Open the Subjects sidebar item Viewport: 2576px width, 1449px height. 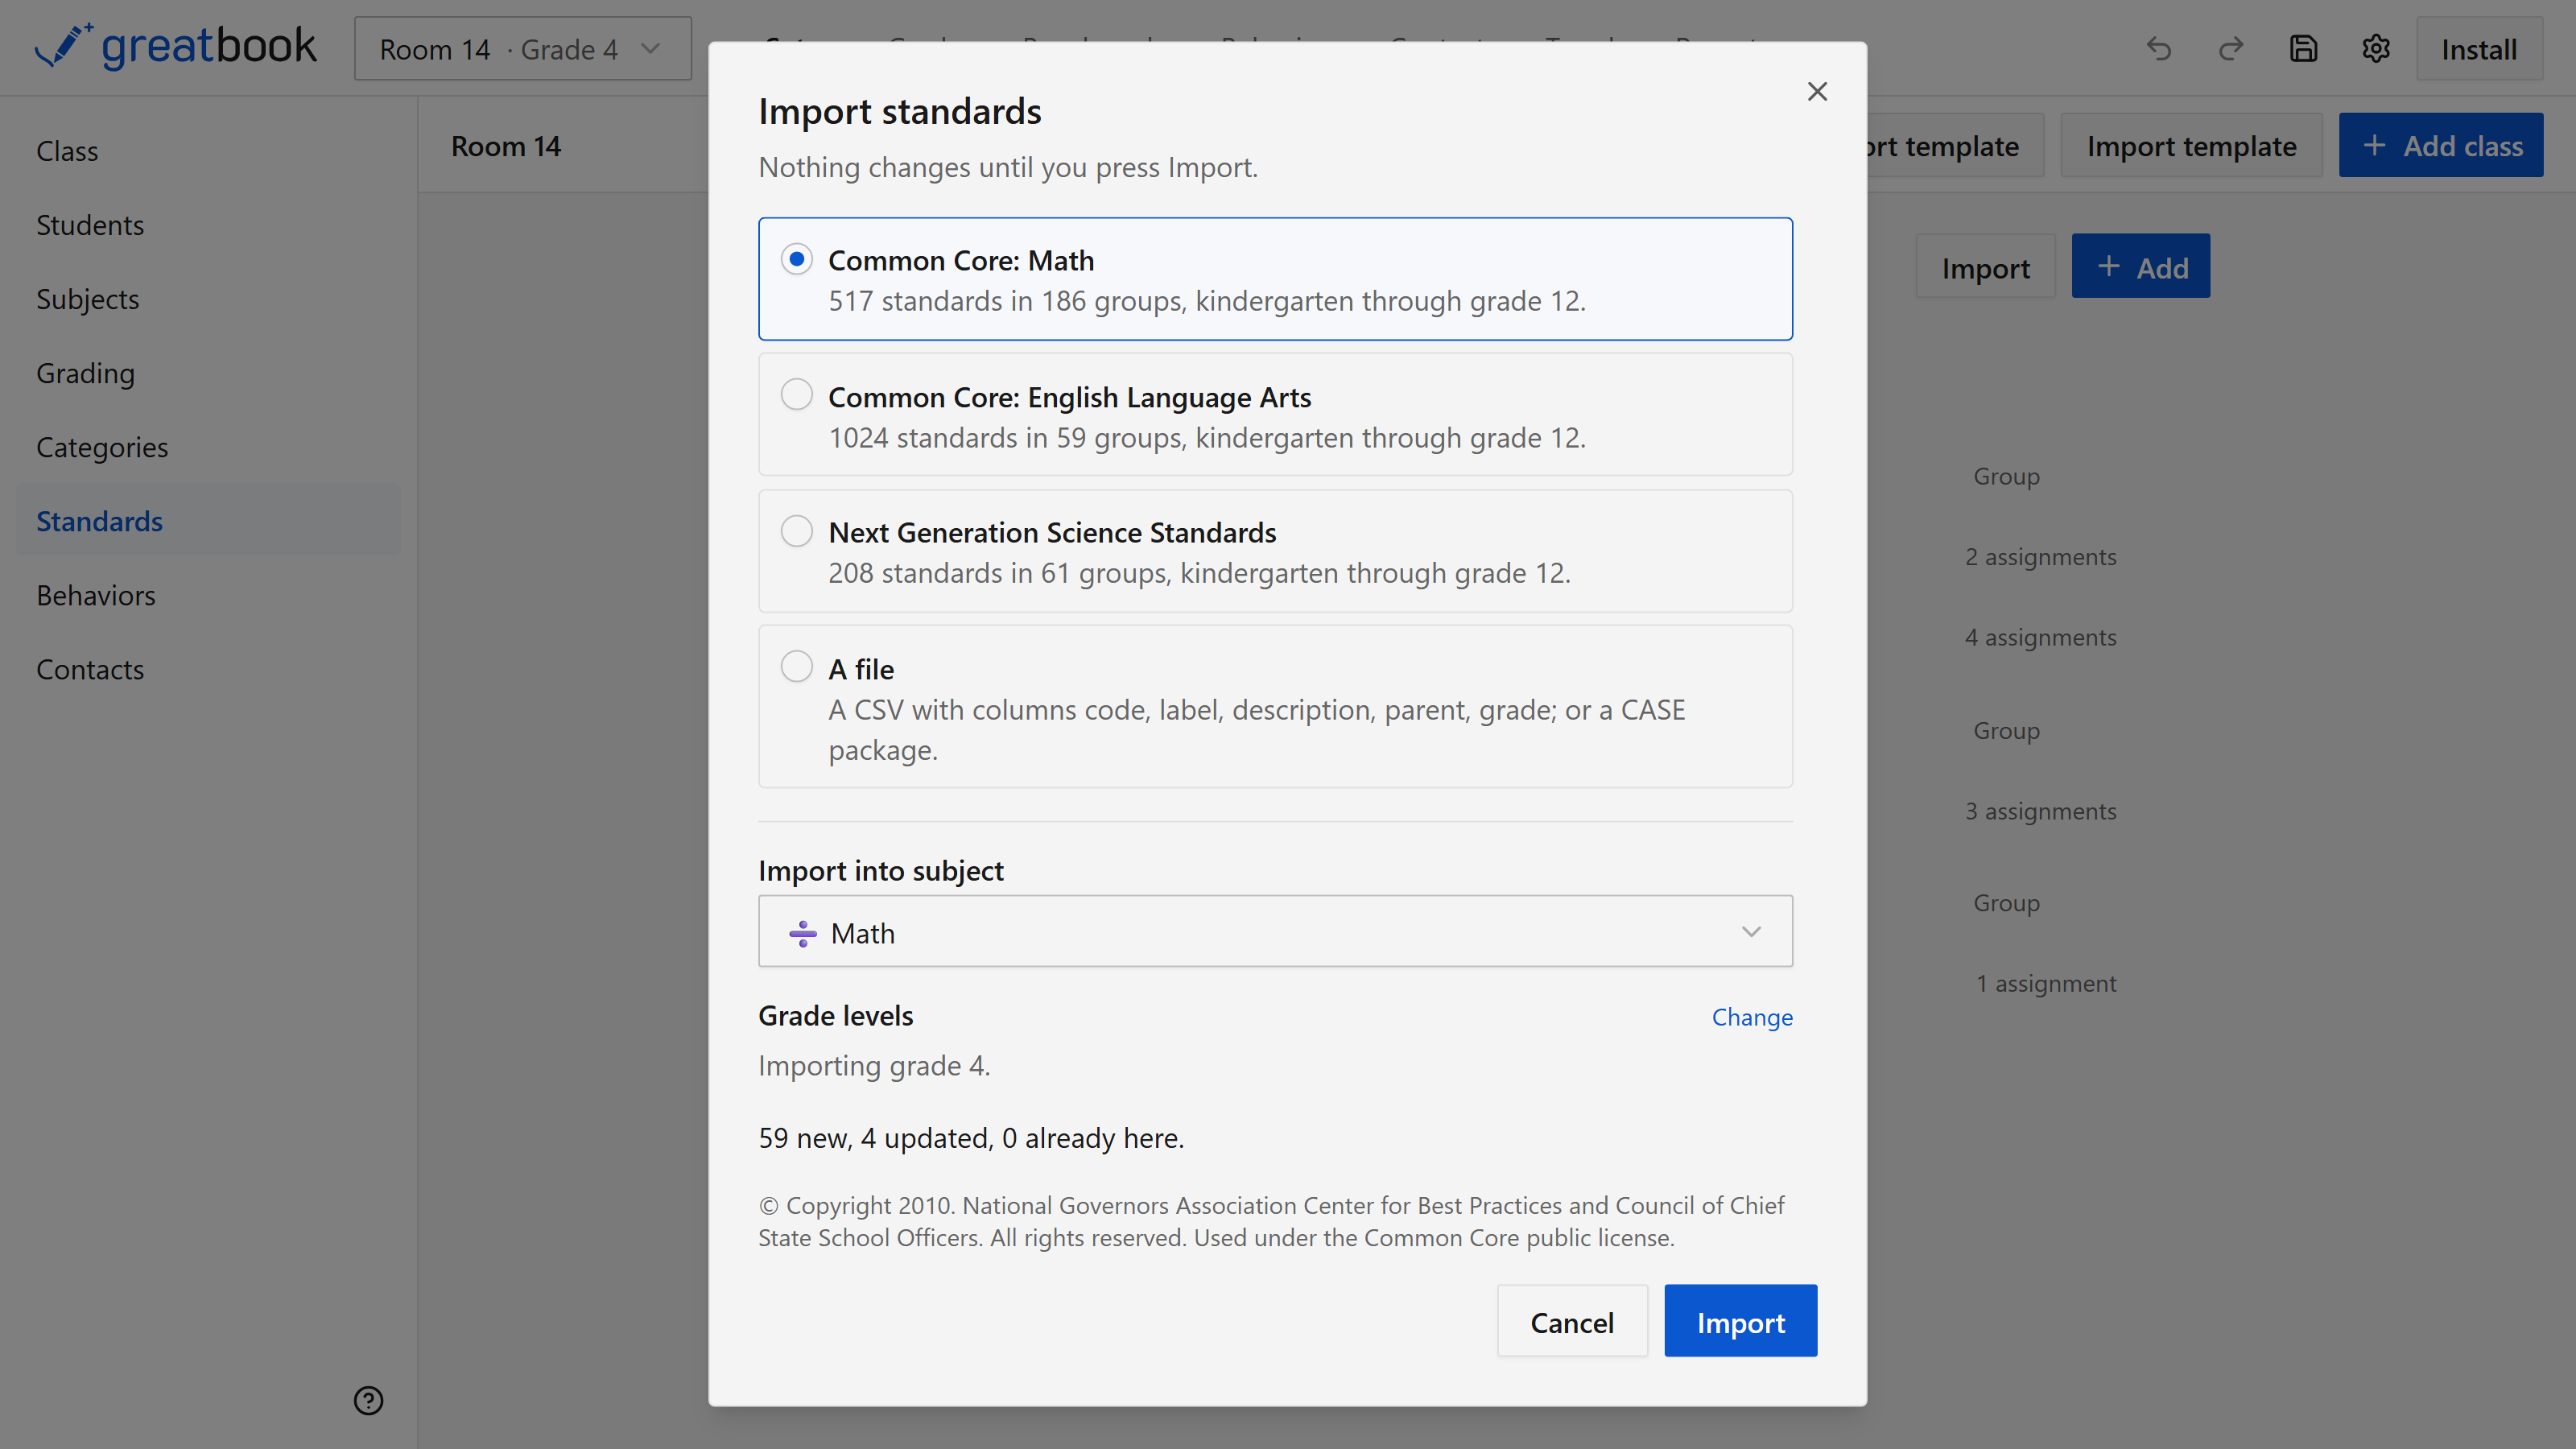pos(209,299)
